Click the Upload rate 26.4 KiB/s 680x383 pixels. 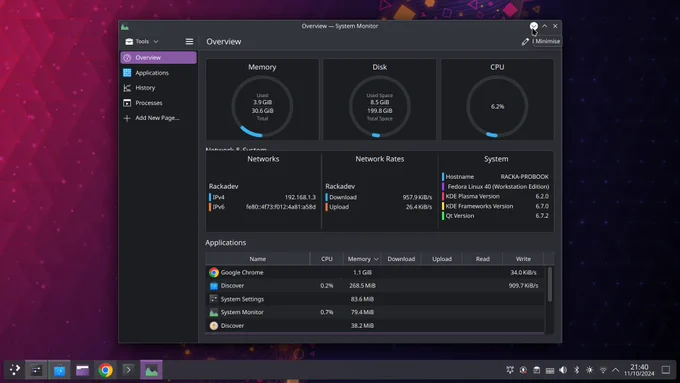pos(419,207)
